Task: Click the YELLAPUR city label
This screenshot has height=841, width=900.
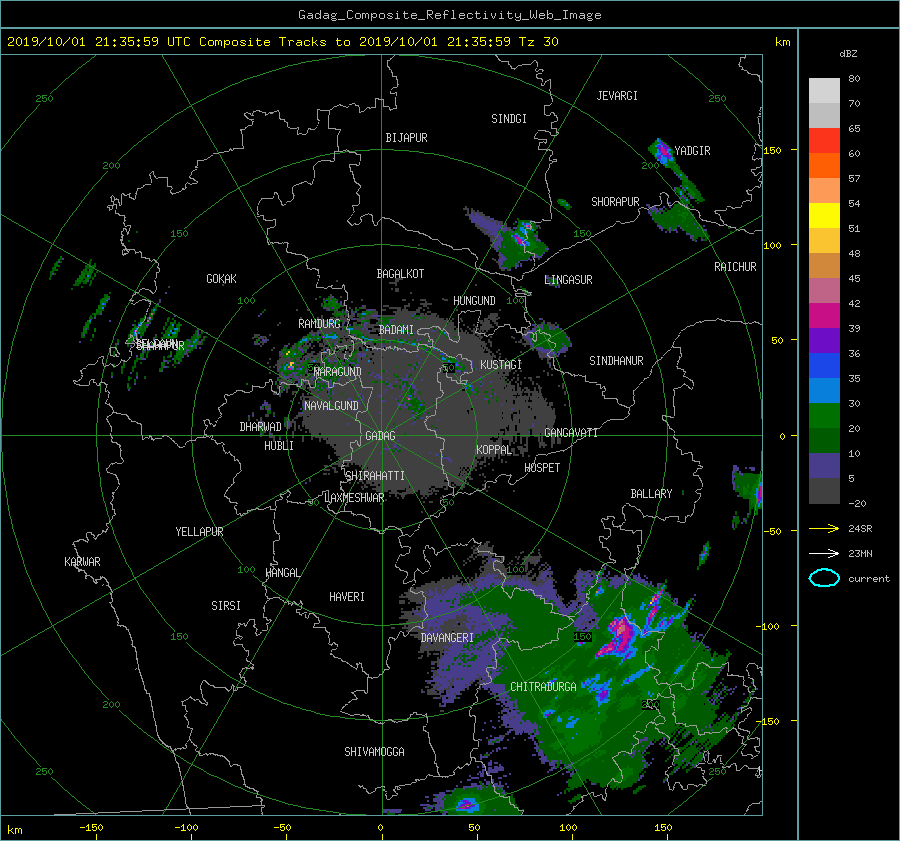Action: 199,532
